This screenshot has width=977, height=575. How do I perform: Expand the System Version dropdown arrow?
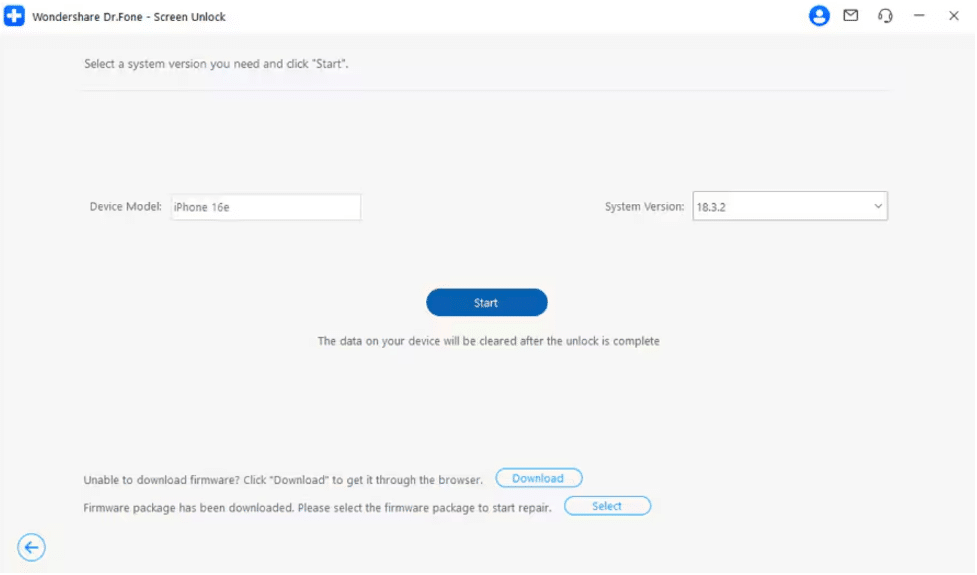click(879, 207)
